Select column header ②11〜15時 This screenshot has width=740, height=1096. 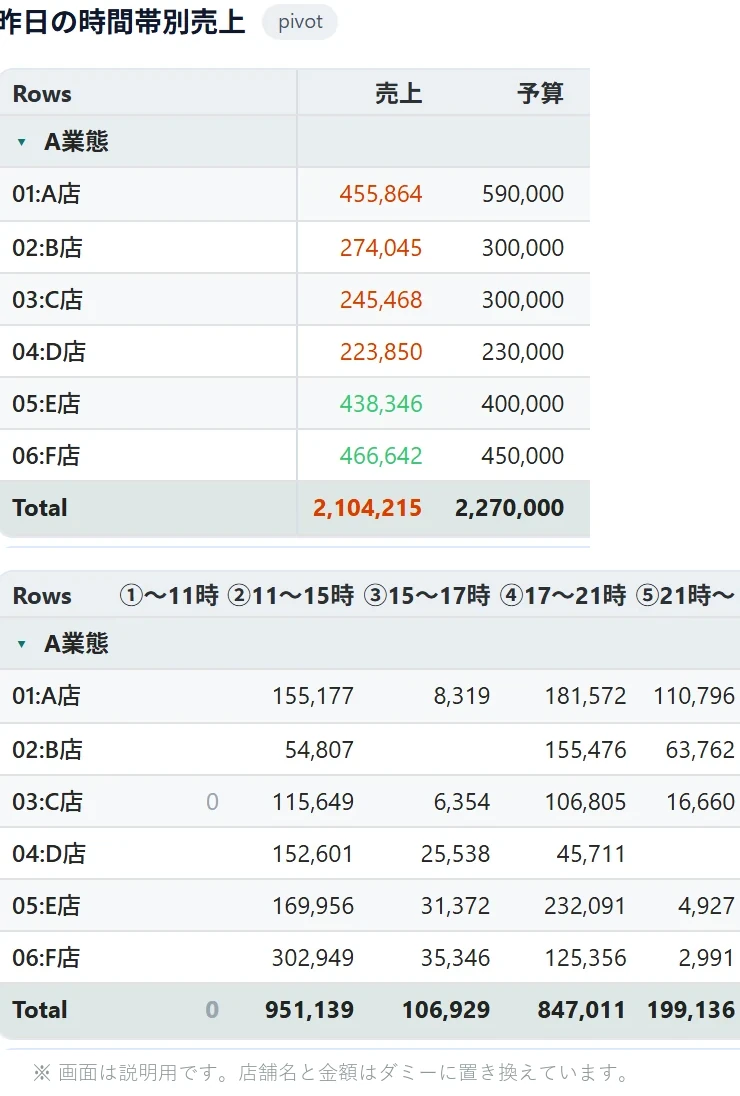[x=291, y=596]
